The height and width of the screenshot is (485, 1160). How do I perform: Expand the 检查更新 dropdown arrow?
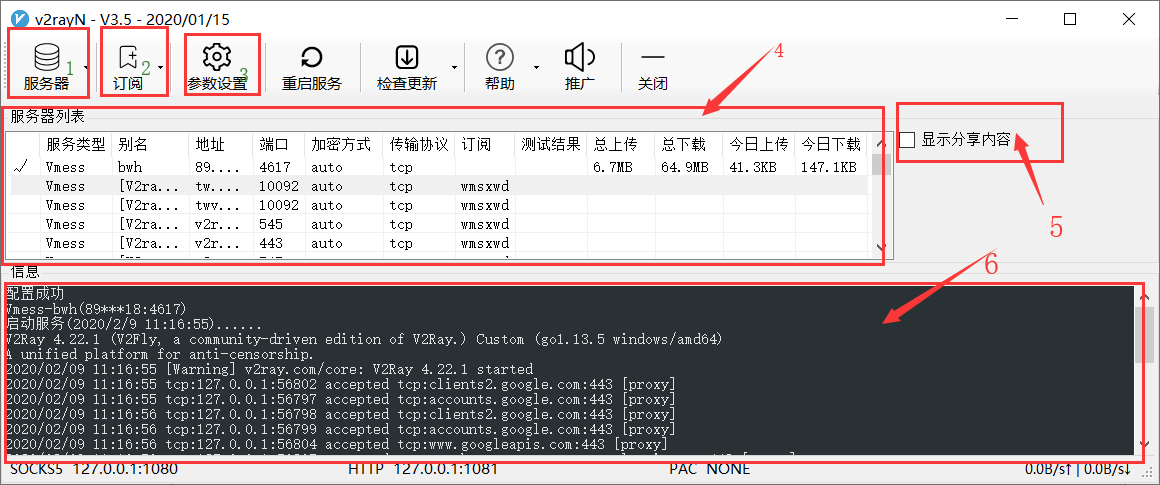[x=454, y=68]
